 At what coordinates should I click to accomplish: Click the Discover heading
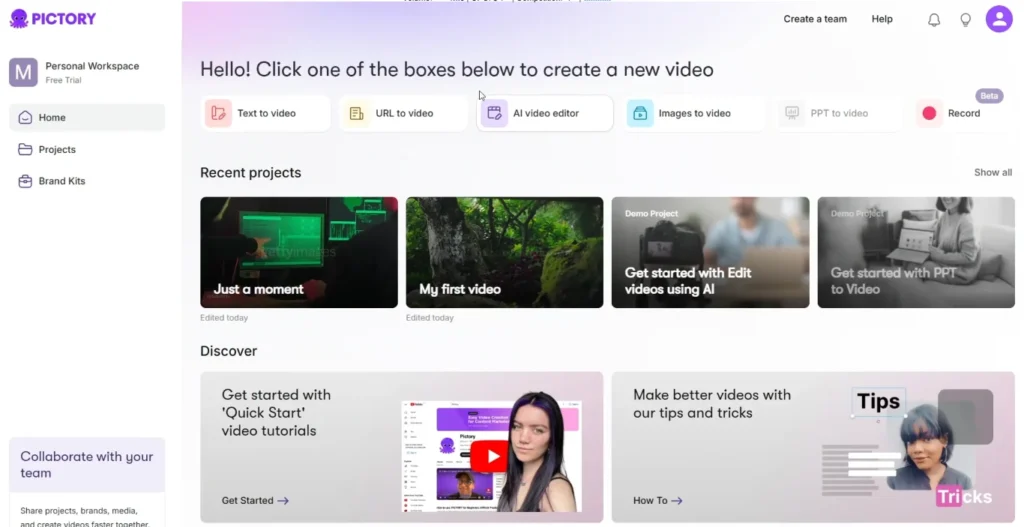tap(229, 351)
